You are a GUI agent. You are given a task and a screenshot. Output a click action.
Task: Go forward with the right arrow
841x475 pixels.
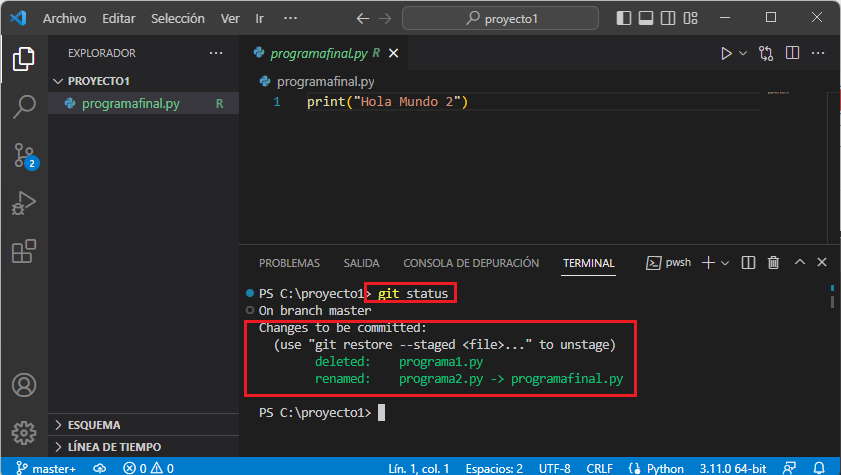pyautogui.click(x=385, y=18)
